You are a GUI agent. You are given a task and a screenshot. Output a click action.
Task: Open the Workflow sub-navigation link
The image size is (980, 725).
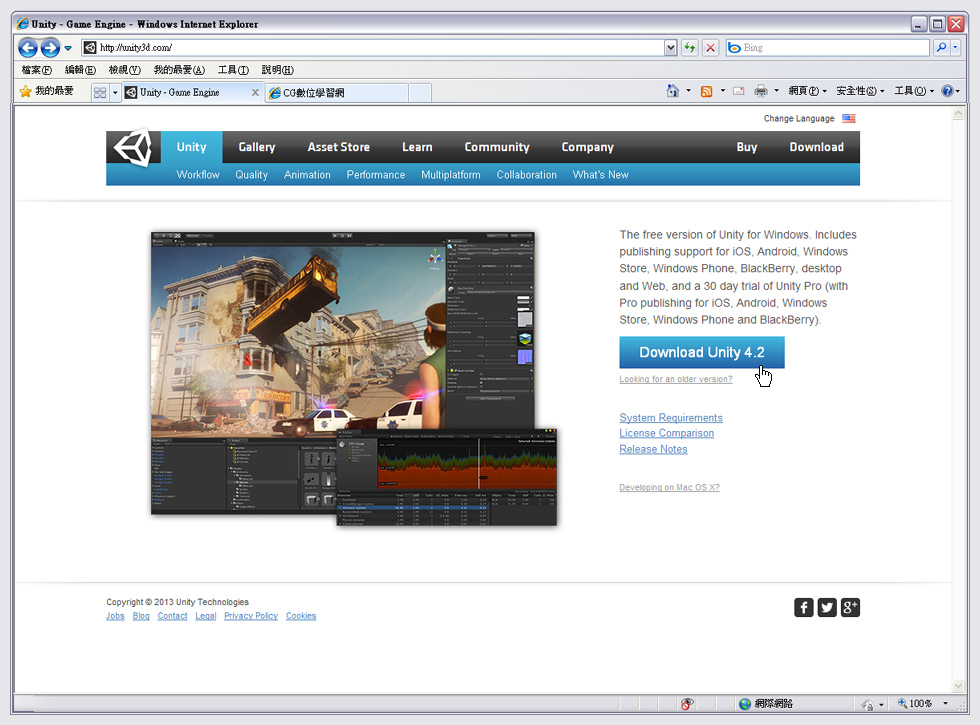pos(198,175)
